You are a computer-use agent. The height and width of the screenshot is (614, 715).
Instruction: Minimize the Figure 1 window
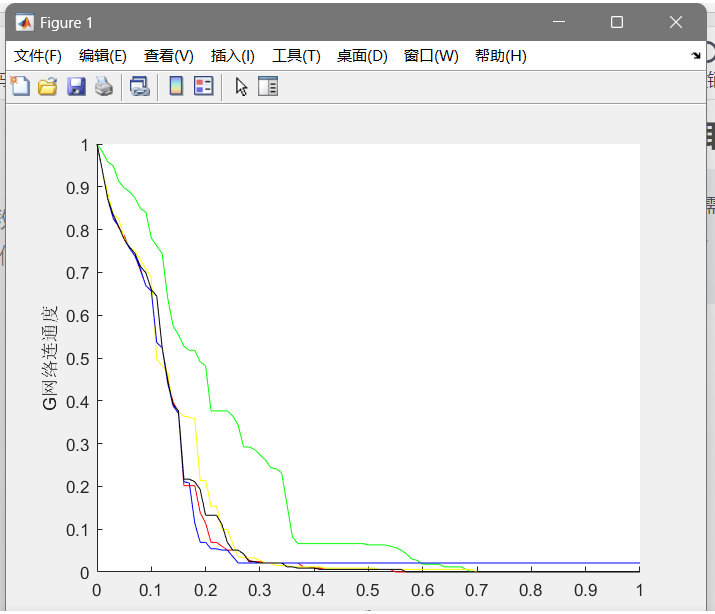pos(559,22)
